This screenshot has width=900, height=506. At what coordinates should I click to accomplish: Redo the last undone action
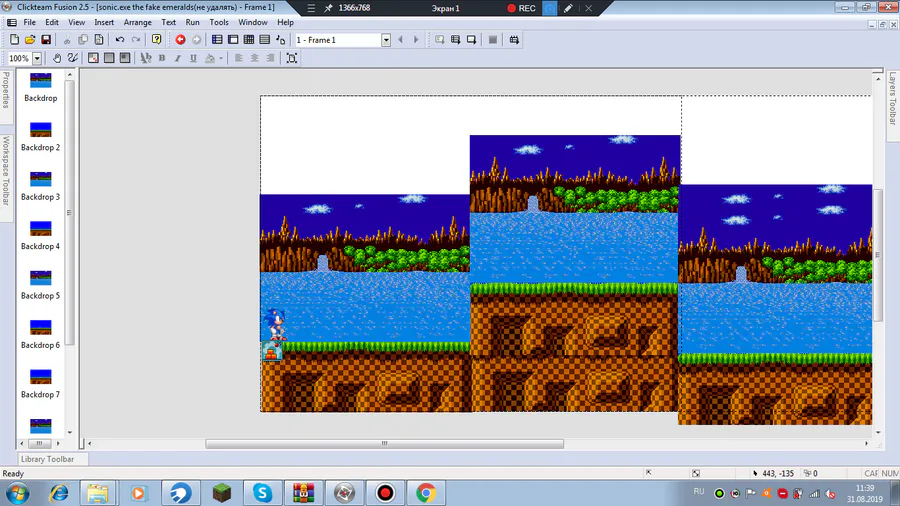click(136, 40)
